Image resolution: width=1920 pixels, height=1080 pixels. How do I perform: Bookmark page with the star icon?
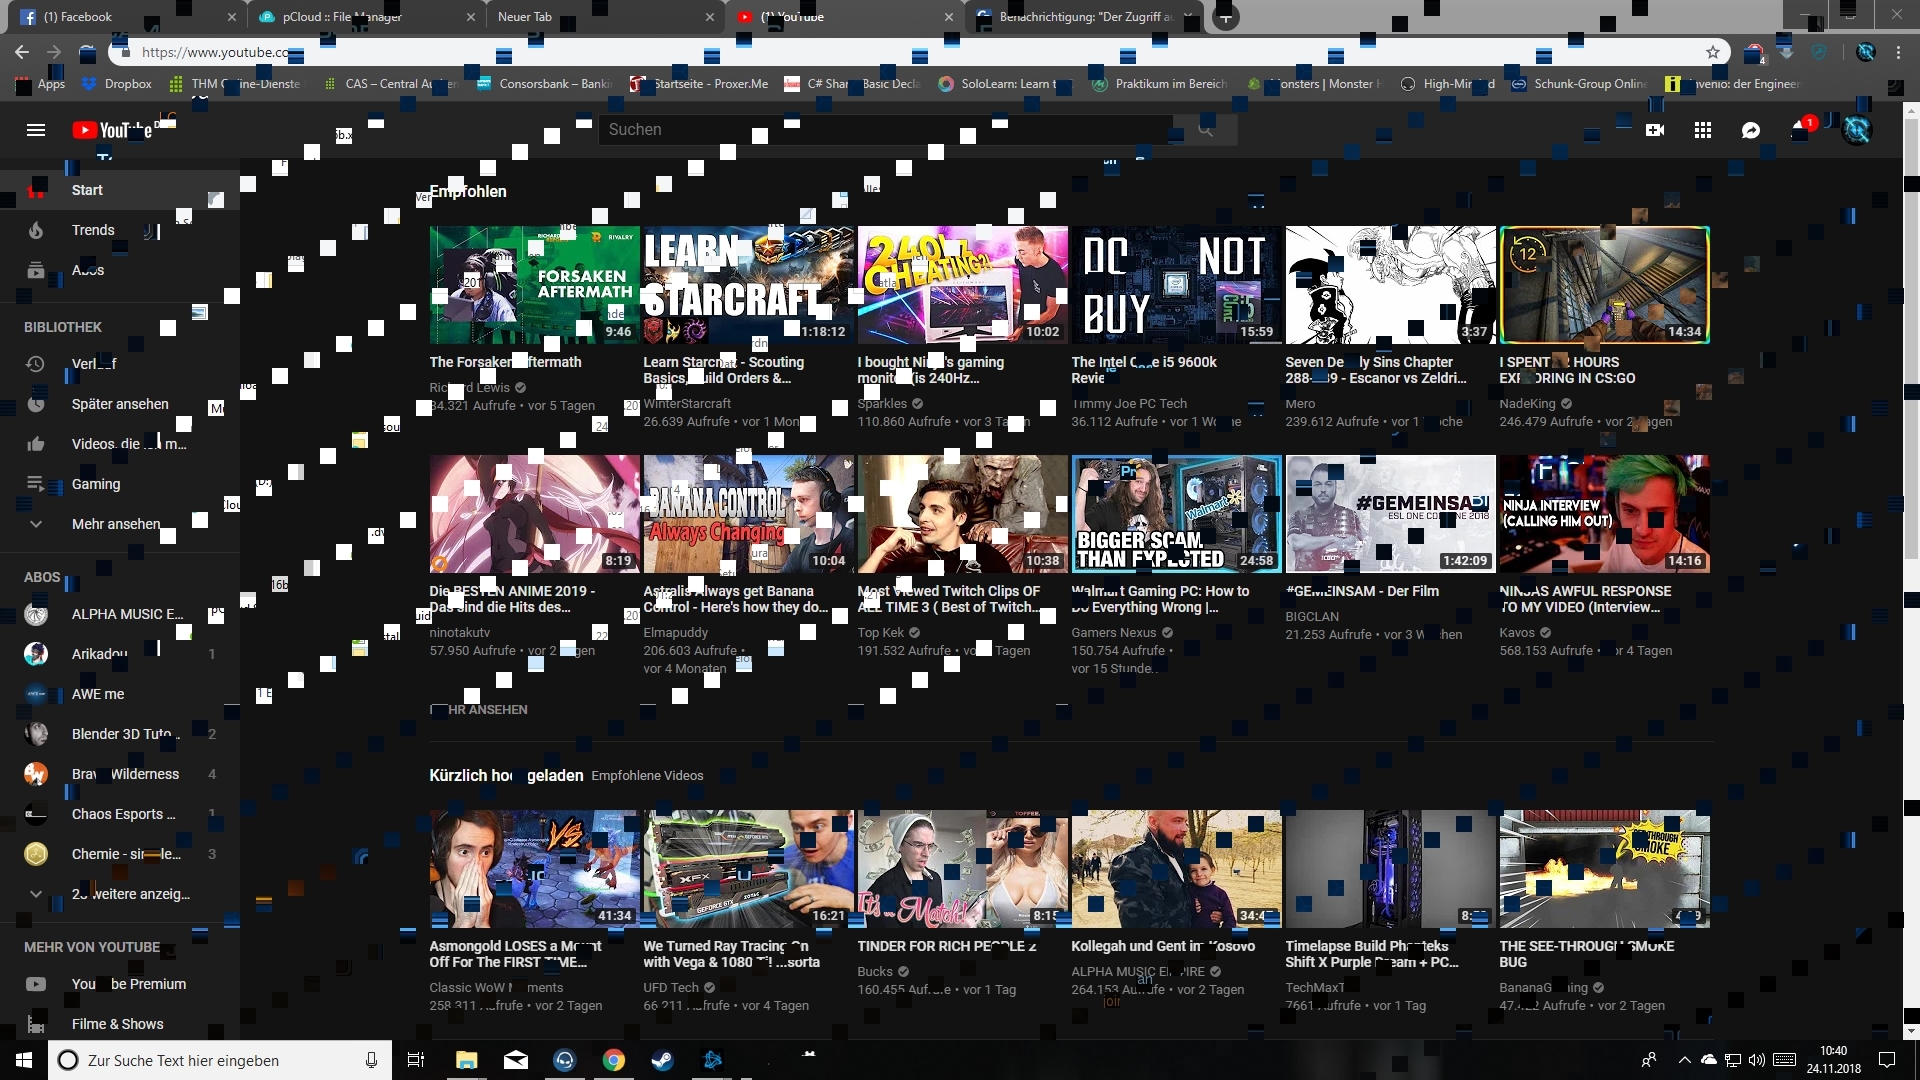pos(1713,52)
